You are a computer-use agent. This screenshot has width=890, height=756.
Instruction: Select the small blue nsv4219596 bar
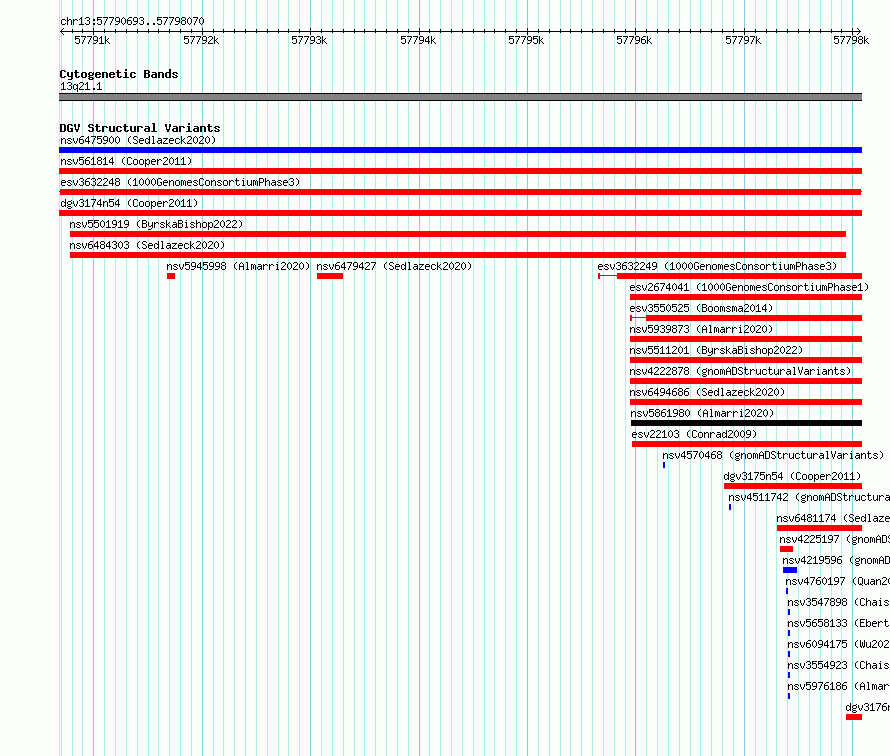pos(790,570)
